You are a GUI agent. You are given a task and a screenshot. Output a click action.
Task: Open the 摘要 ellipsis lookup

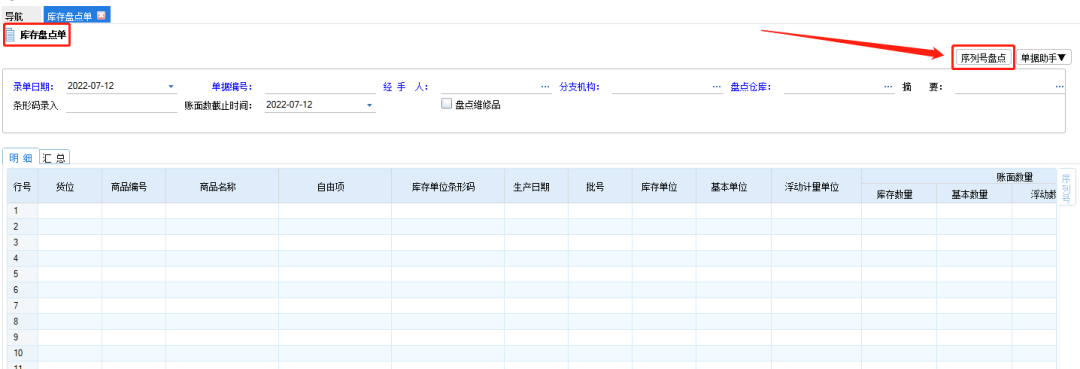[1059, 87]
